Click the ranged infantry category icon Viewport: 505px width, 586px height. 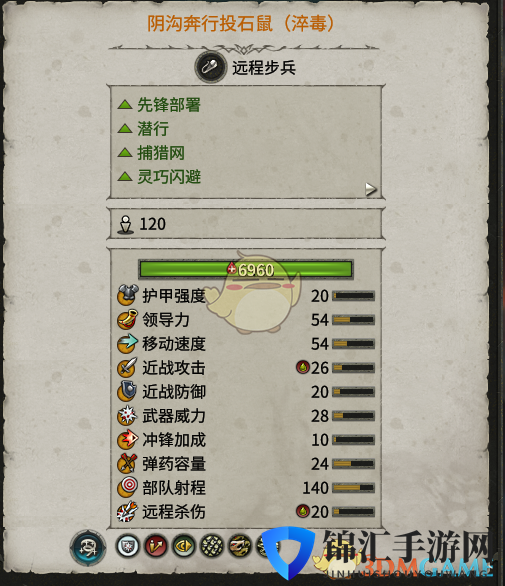point(211,67)
